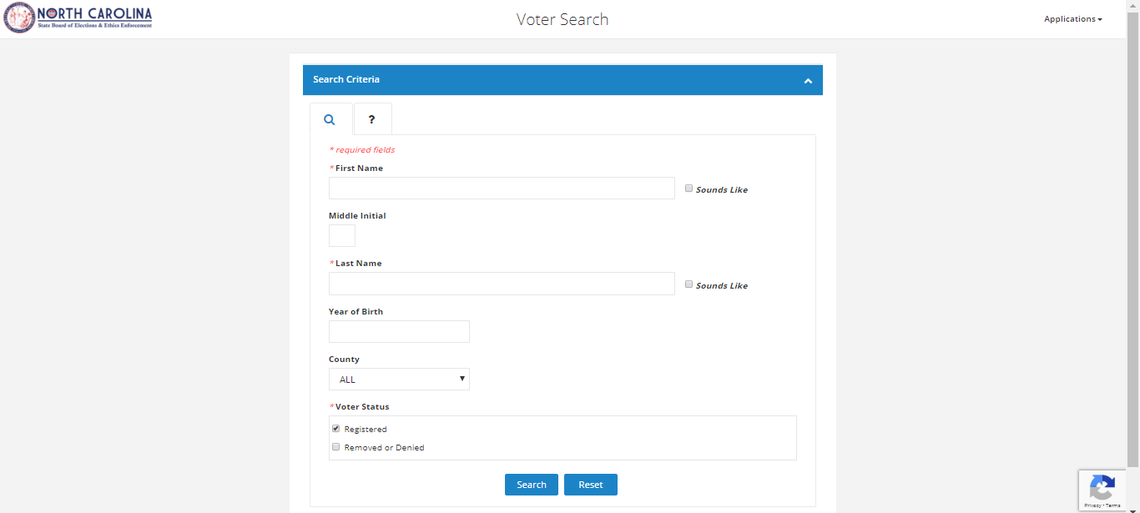This screenshot has height=513, width=1140.
Task: Expand the County dropdown list
Action: click(x=399, y=379)
